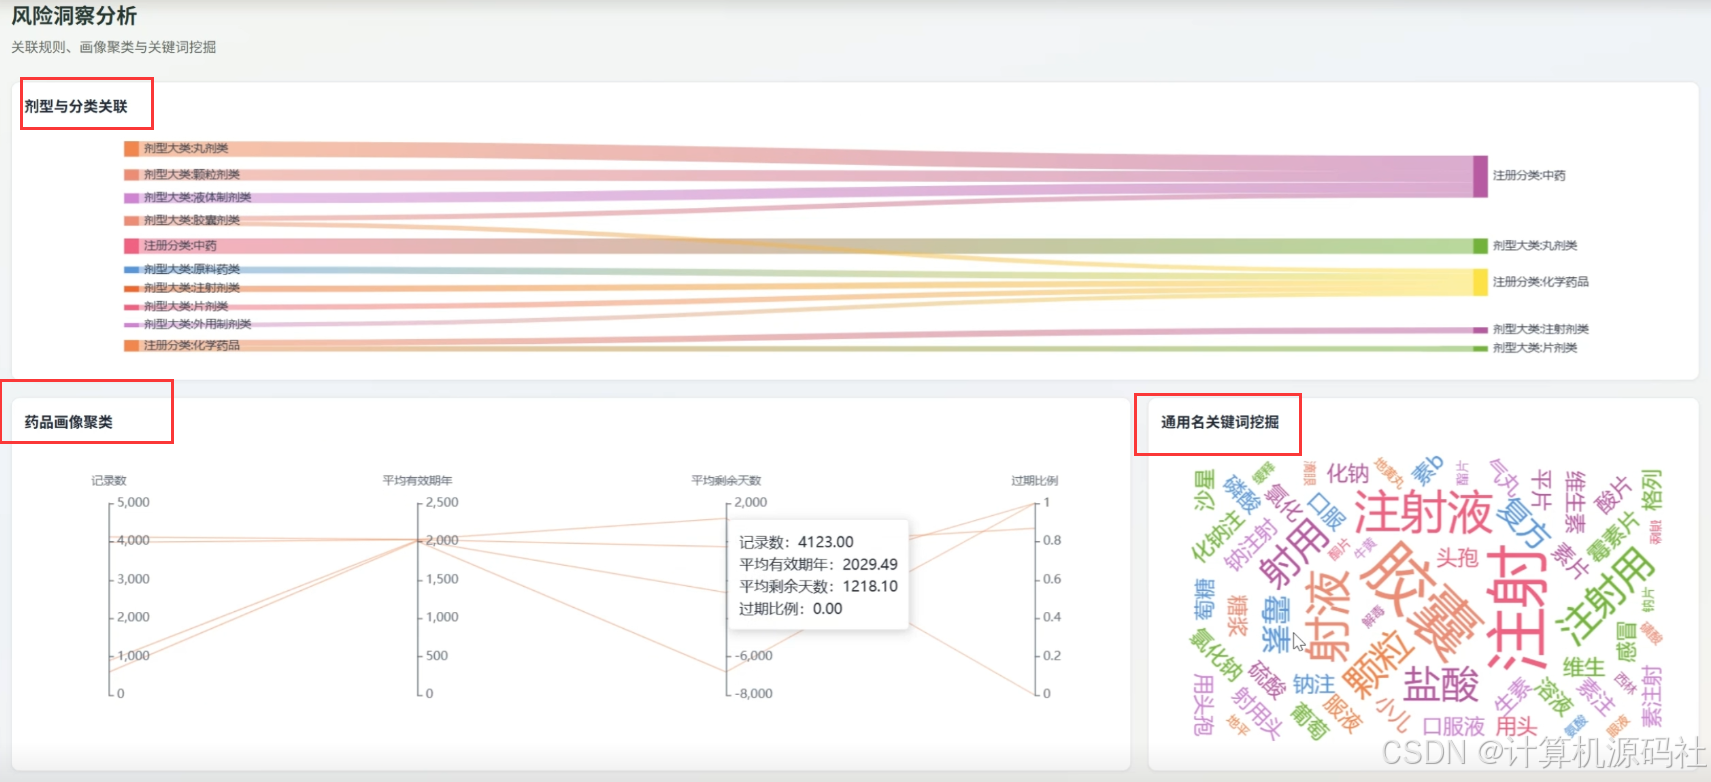The image size is (1711, 782).
Task: Select the 剂型大类:外用制剂类 Sankey node
Action: coord(131,325)
